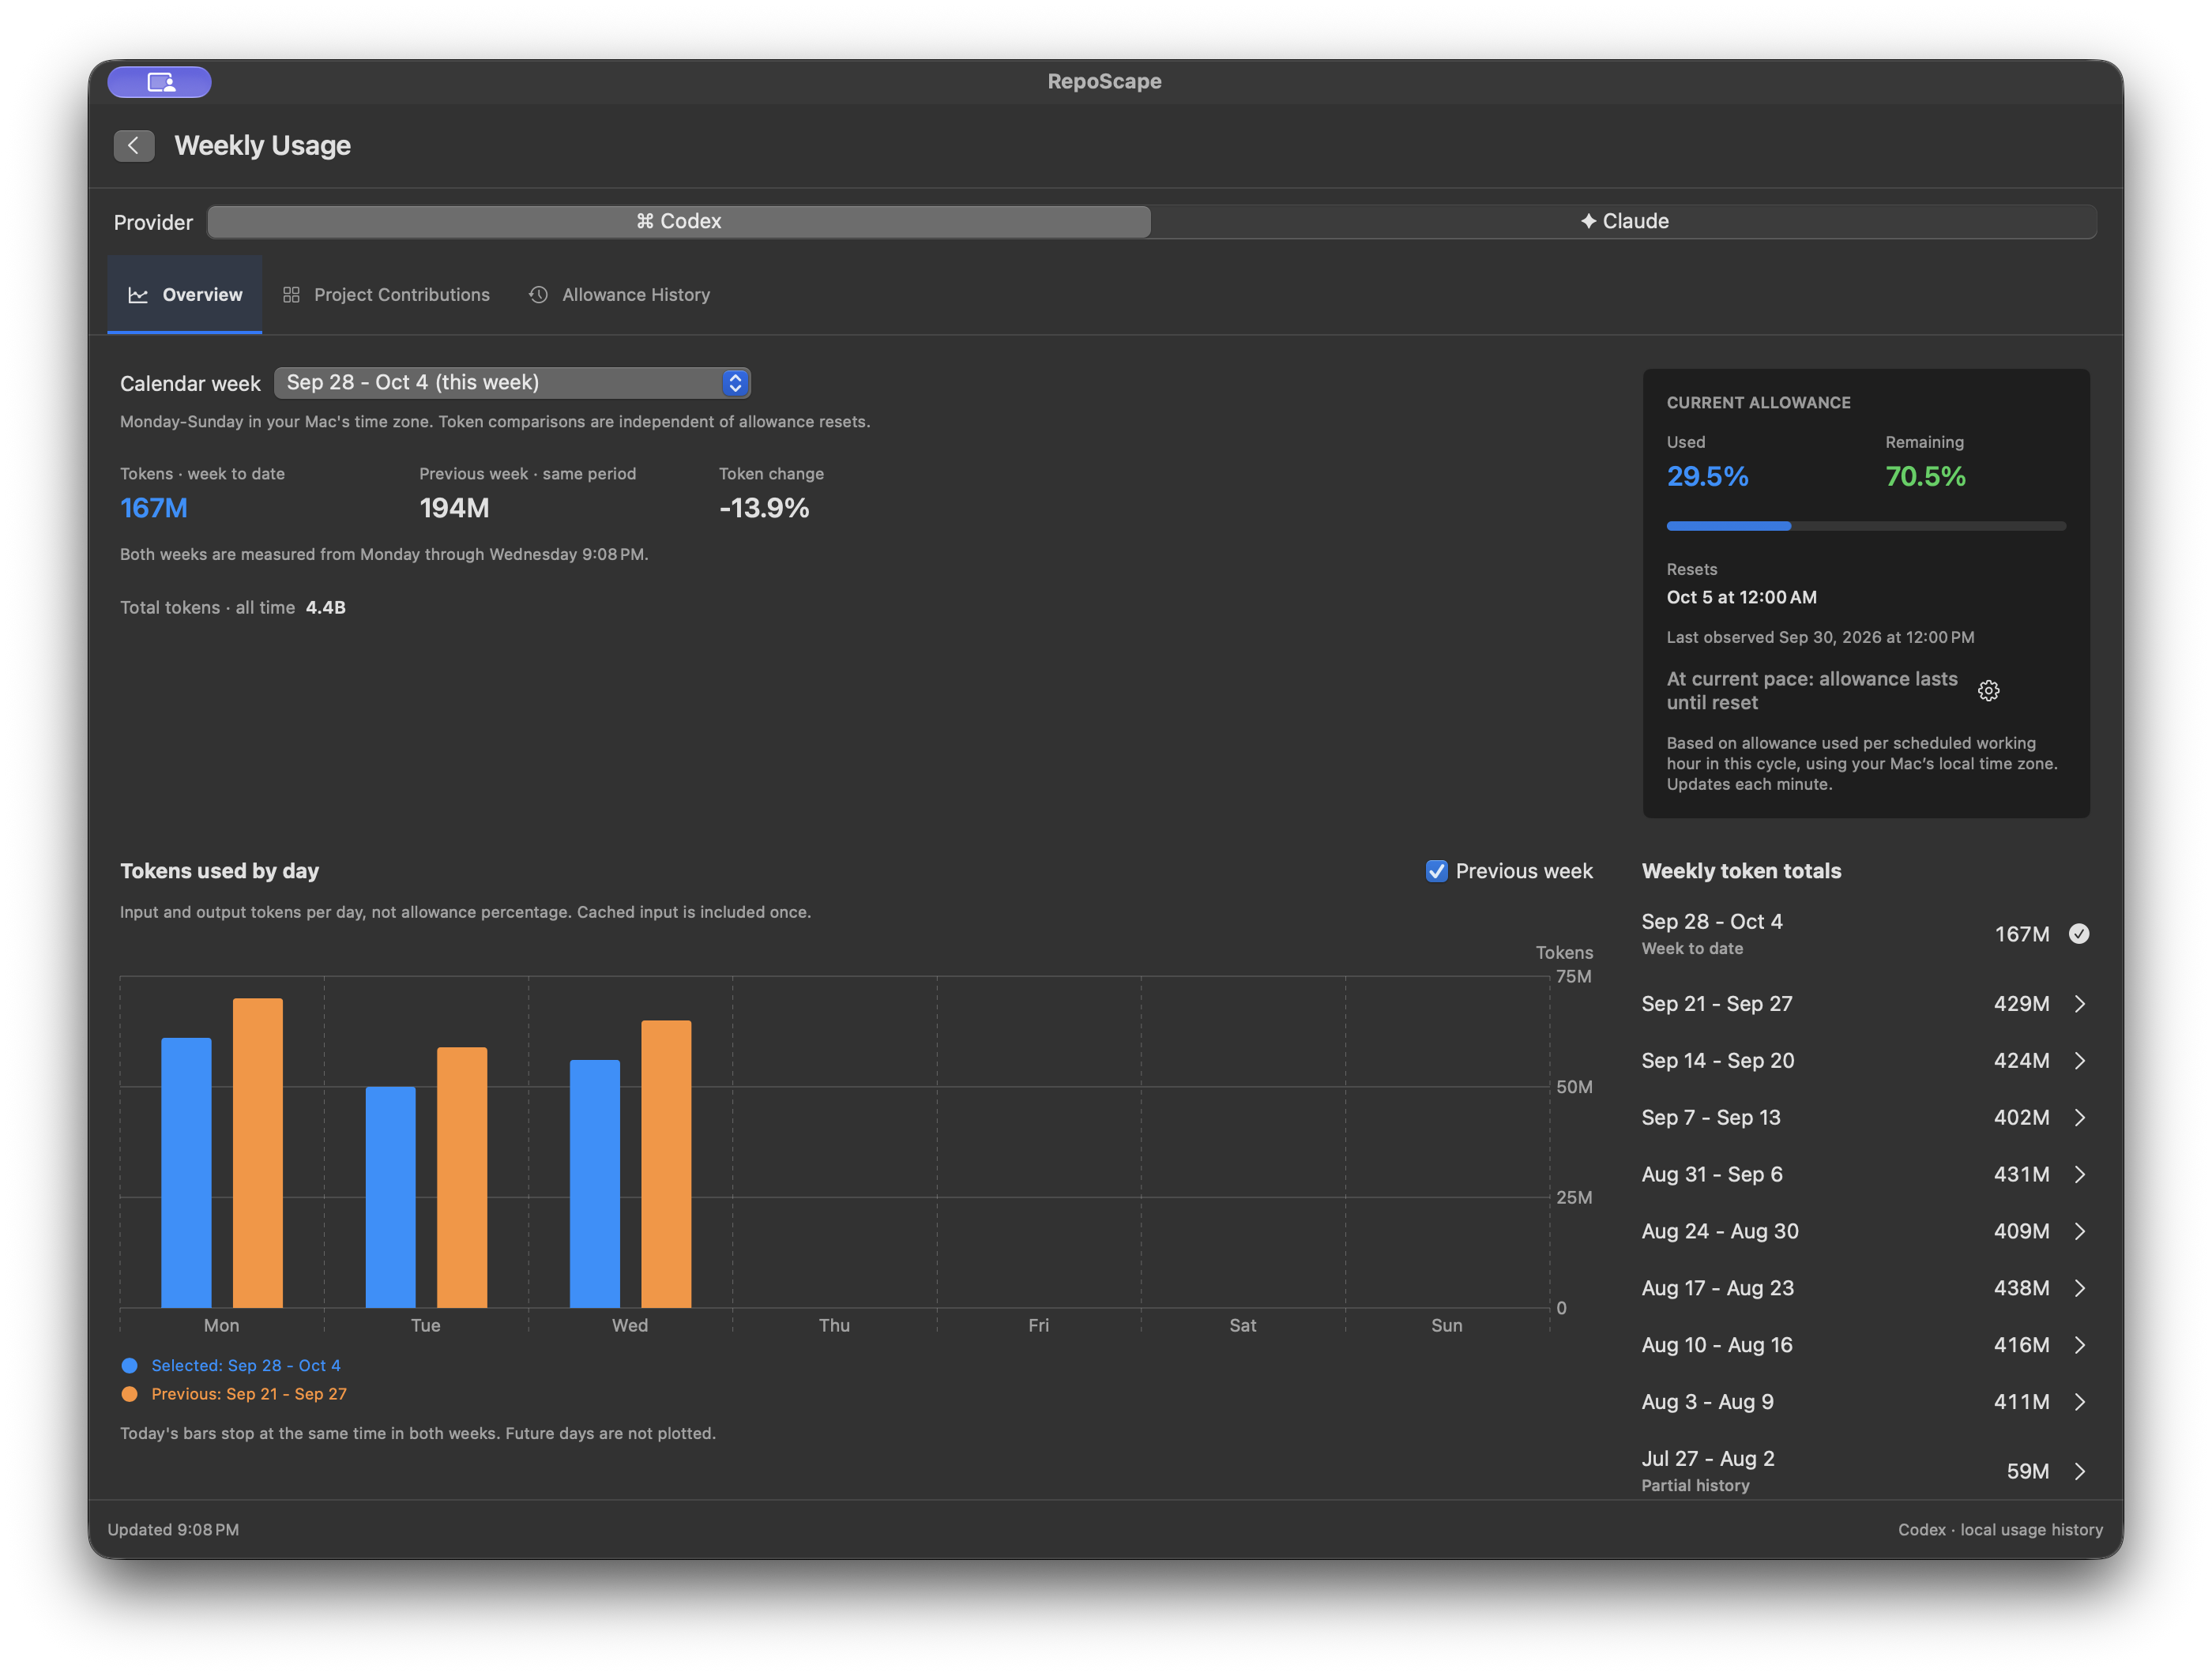The image size is (2212, 1676).
Task: Expand the Aug 3 - Aug 9 week chevron
Action: click(2080, 1403)
